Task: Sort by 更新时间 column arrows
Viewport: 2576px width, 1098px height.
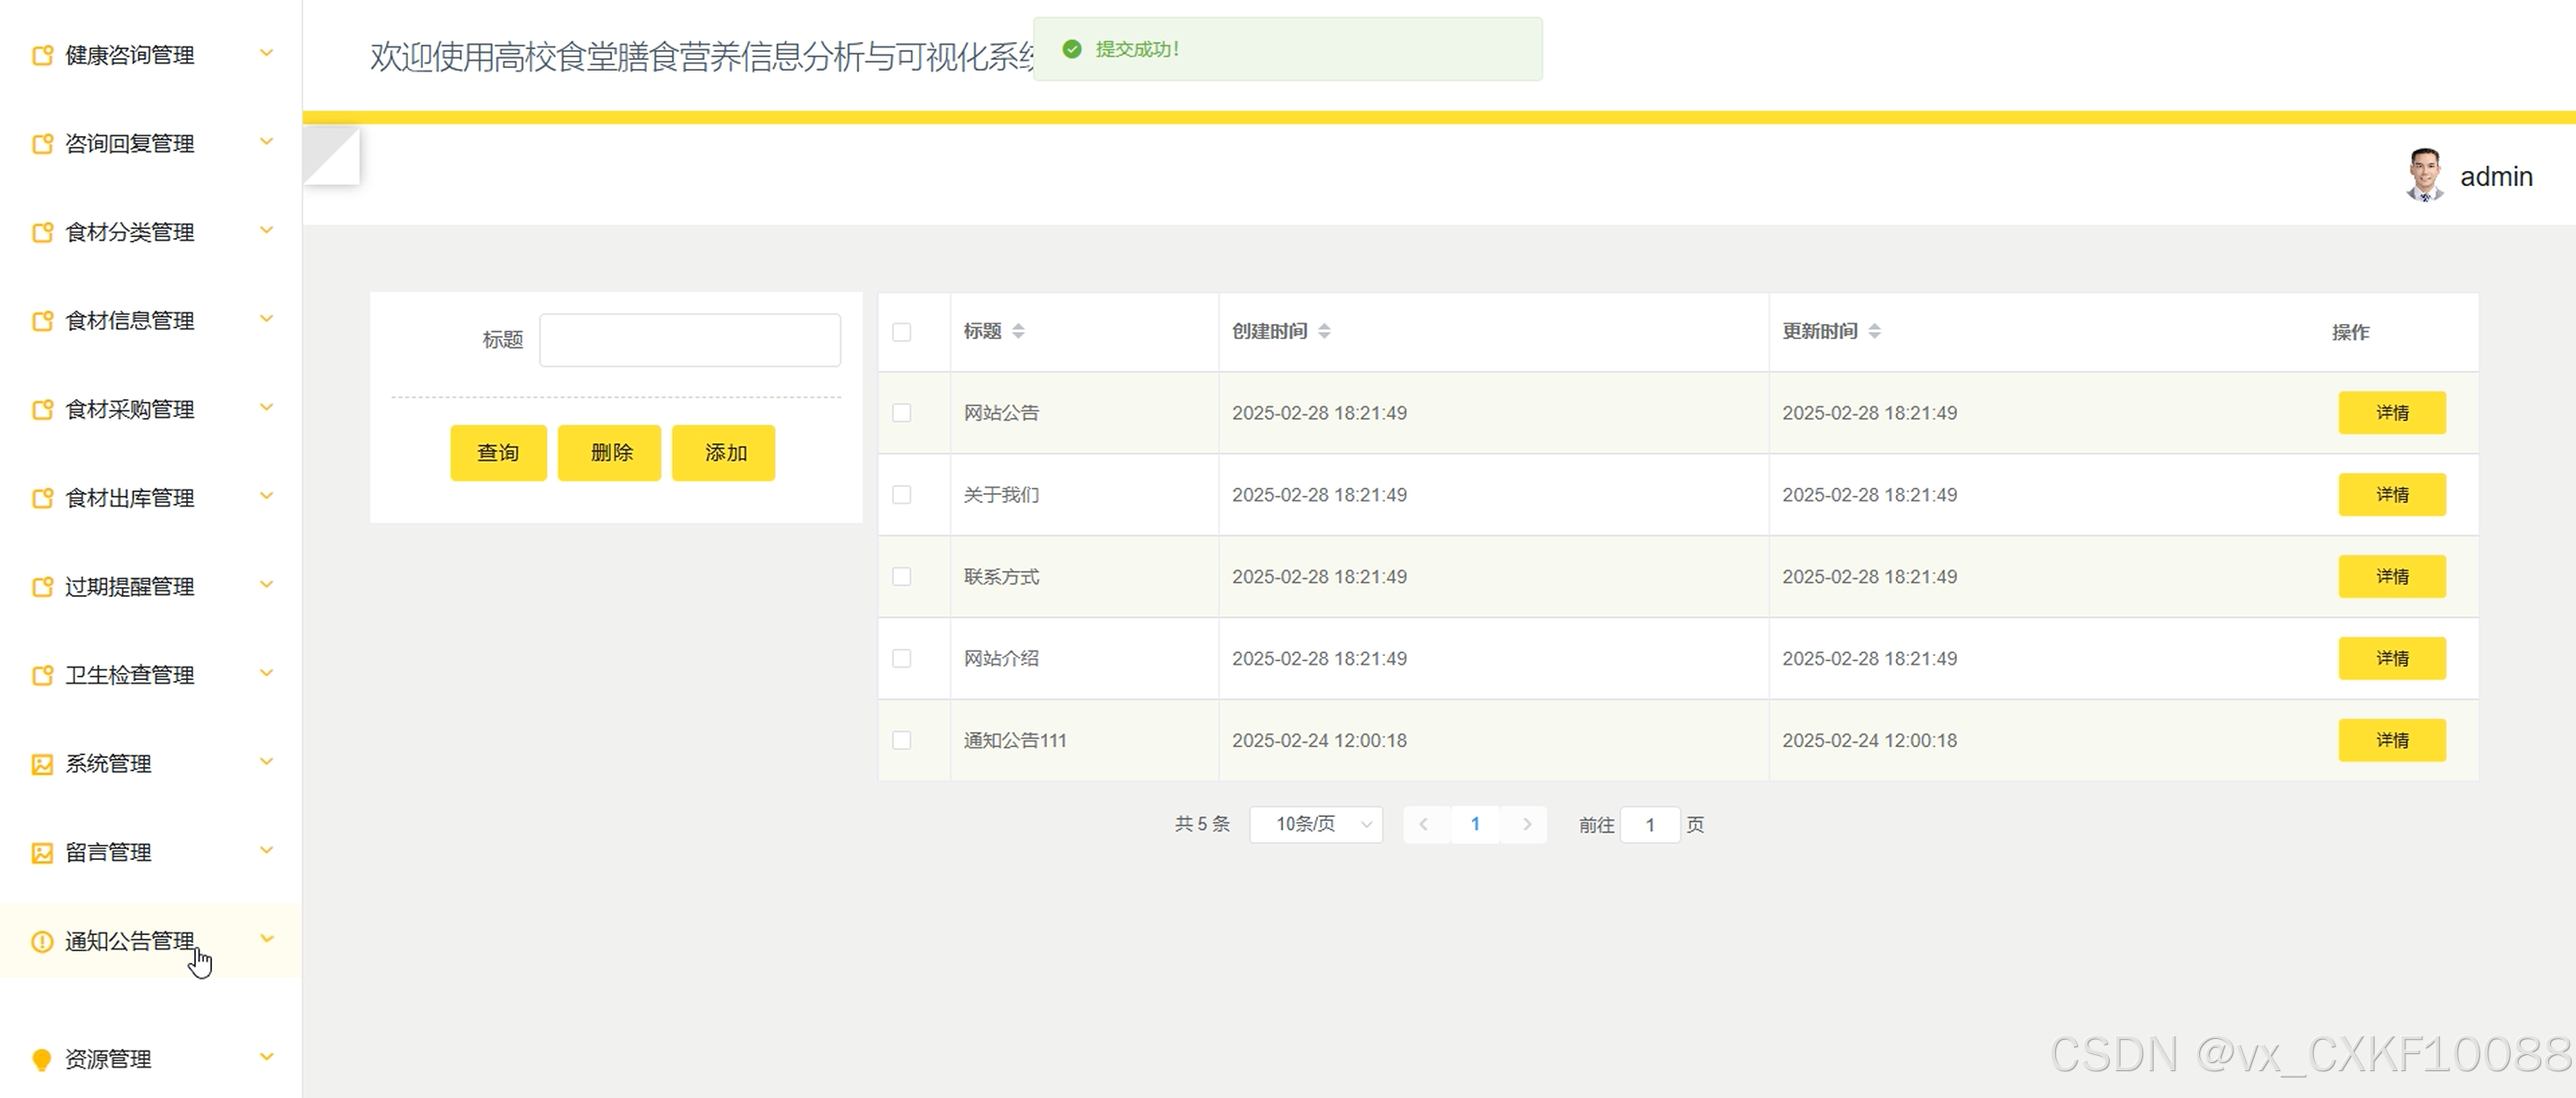Action: click(1874, 331)
